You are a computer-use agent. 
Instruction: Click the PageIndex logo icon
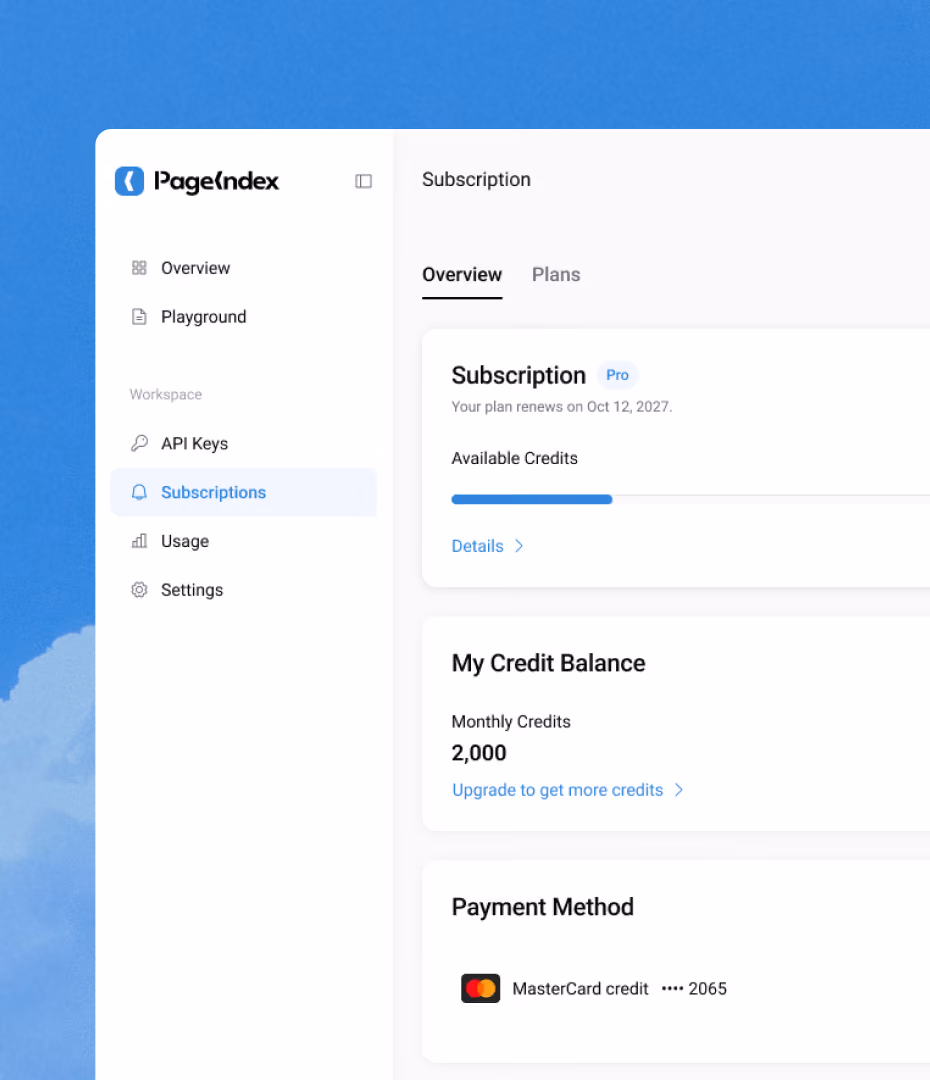130,181
